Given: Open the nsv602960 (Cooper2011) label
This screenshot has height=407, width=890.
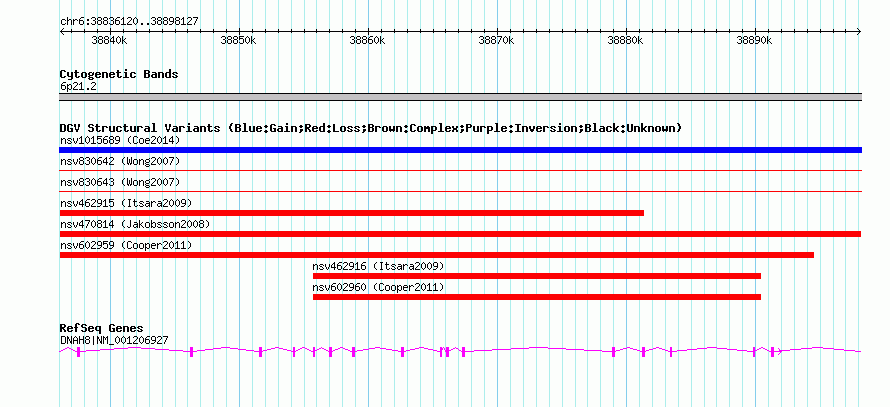Looking at the screenshot, I should point(378,287).
